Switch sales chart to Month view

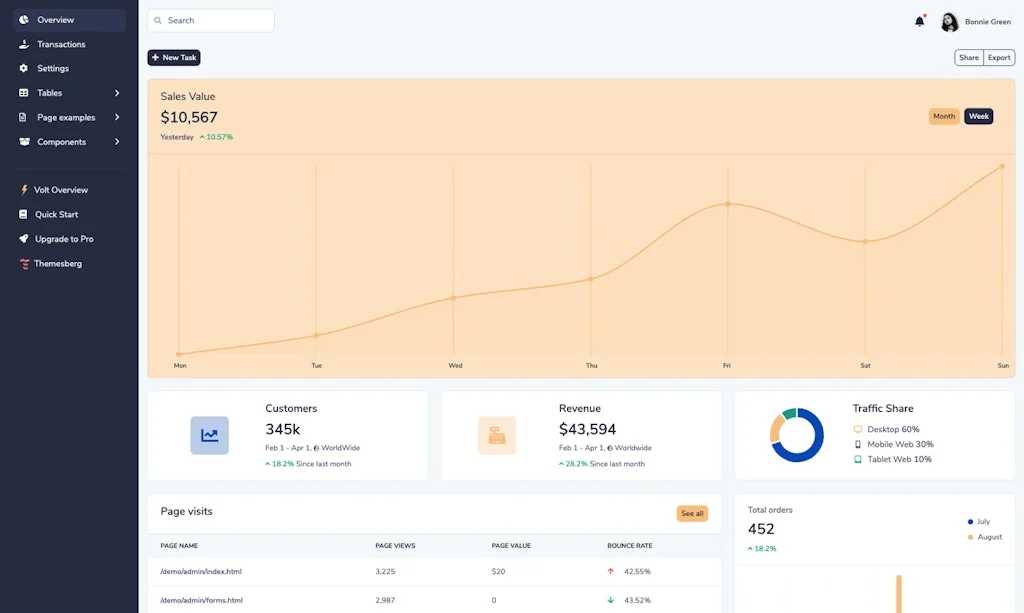pos(943,116)
